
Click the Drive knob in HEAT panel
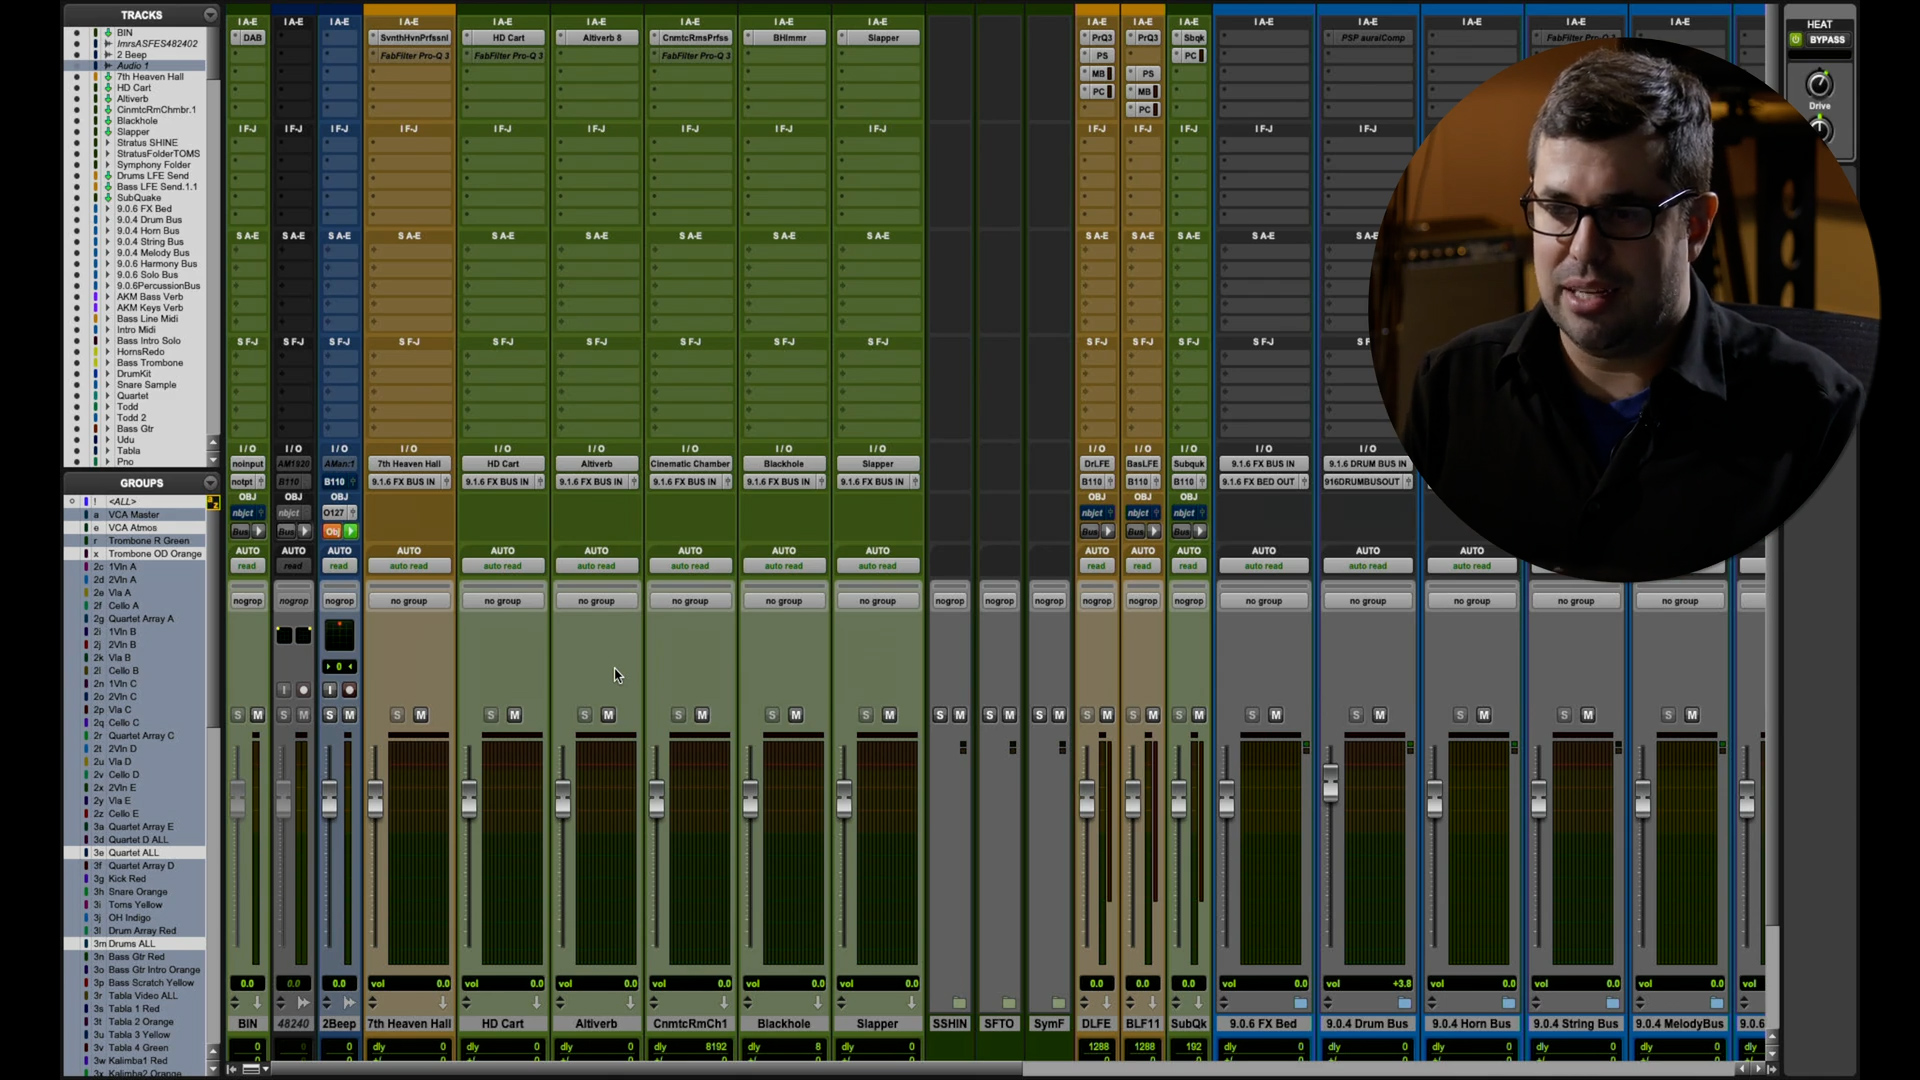point(1819,85)
